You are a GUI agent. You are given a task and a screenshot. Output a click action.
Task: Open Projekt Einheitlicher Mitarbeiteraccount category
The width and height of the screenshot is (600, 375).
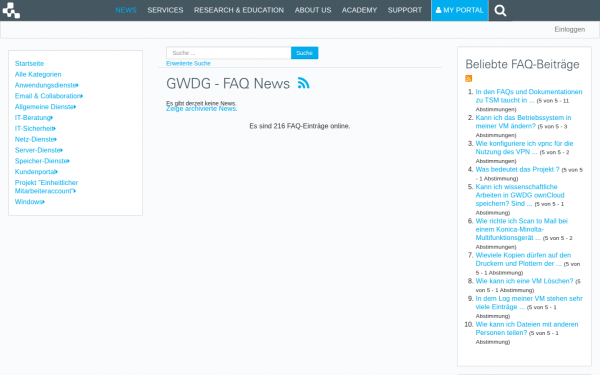point(46,187)
